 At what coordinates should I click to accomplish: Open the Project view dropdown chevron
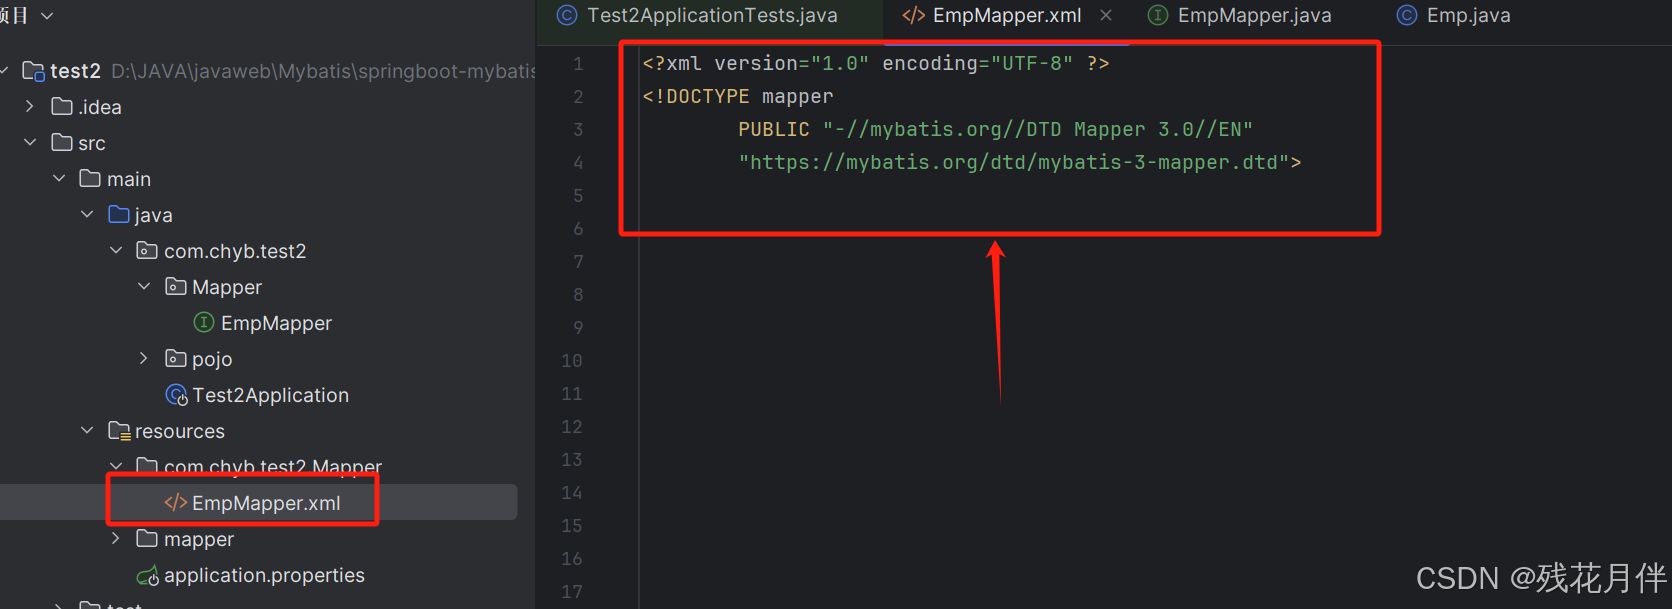(47, 16)
